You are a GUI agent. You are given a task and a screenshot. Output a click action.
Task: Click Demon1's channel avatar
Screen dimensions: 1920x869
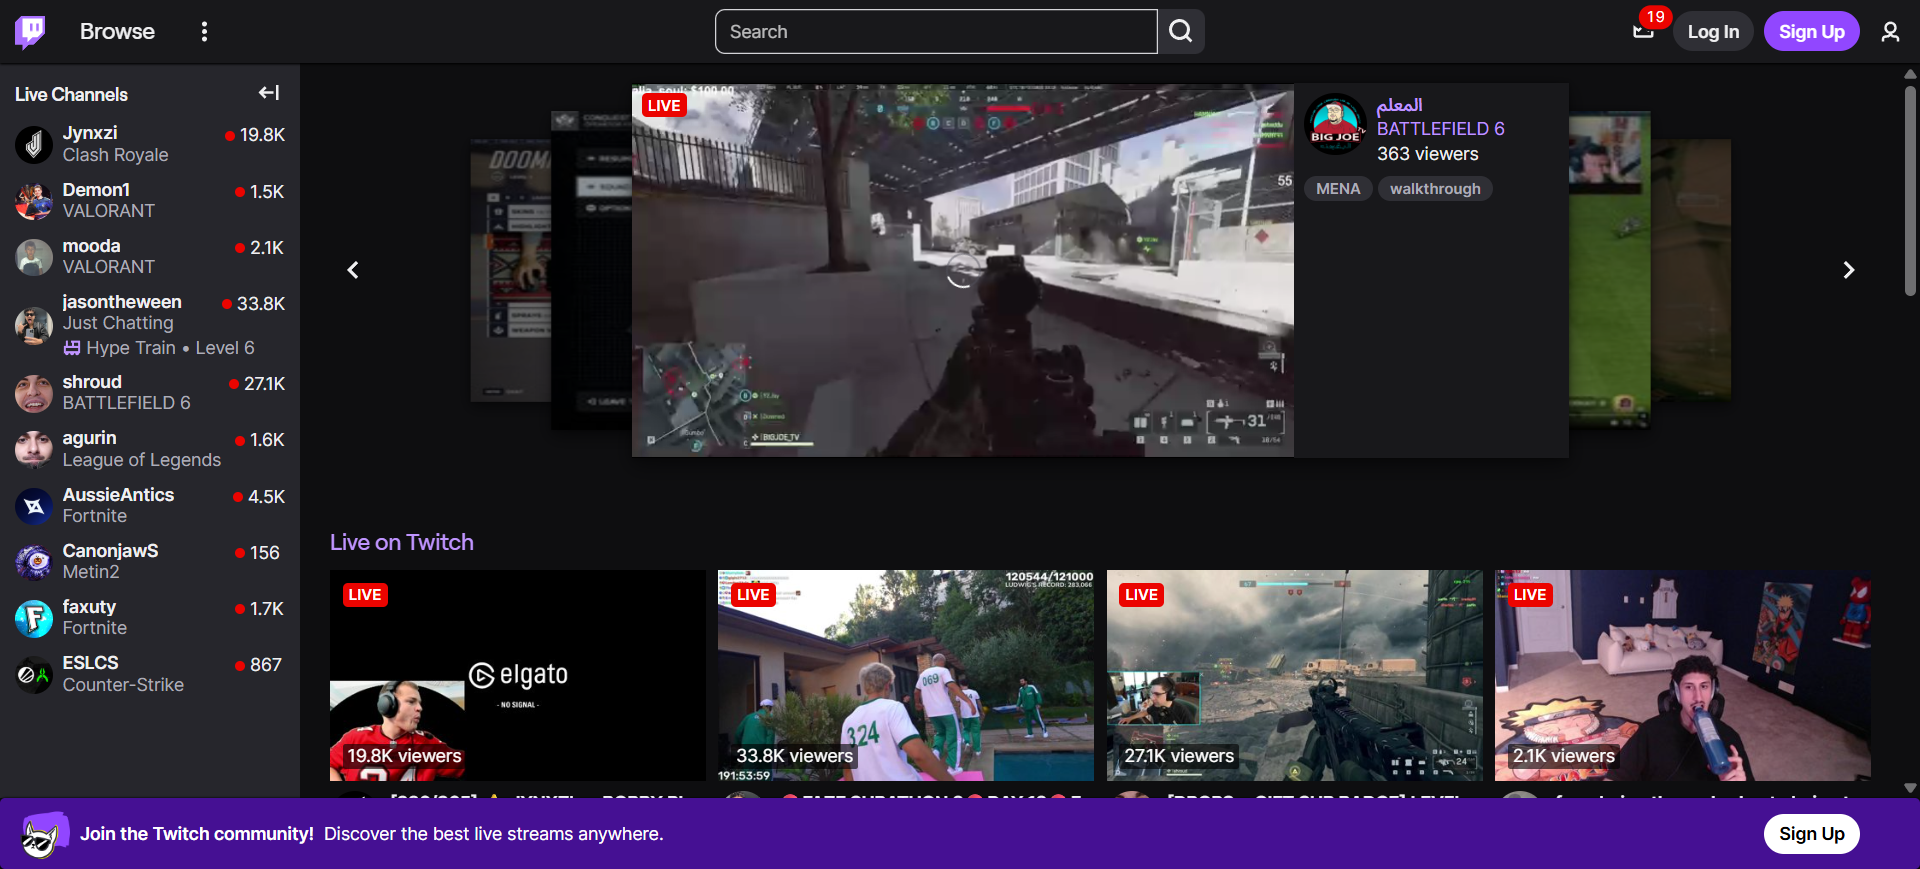pos(34,201)
